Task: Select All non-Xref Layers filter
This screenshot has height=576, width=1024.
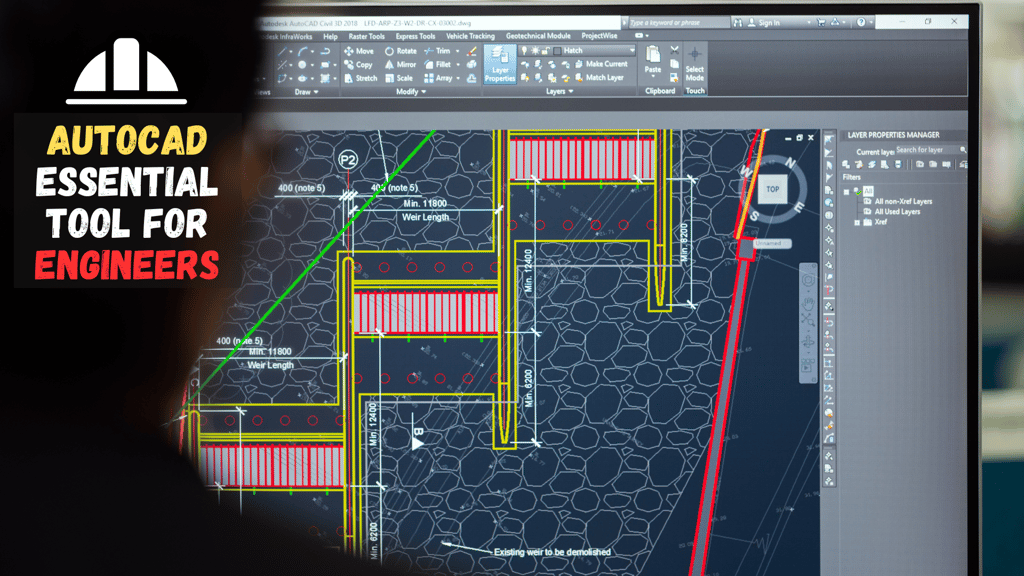Action: (x=903, y=202)
